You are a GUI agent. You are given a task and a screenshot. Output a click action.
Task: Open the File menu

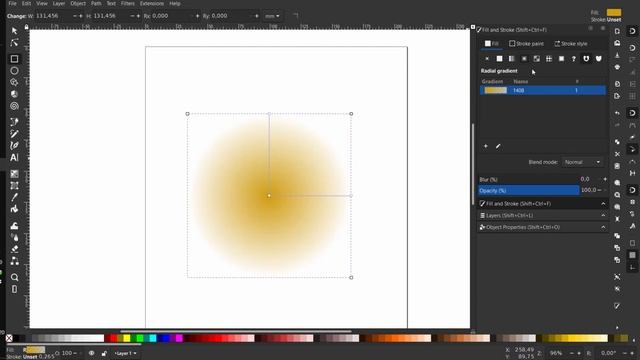tap(13, 3)
